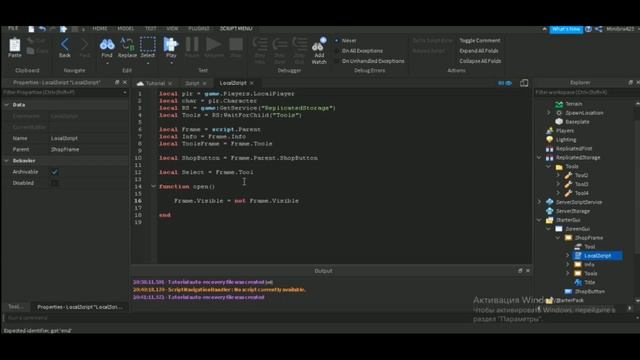Click the Undo arrow in quick access bar
The image size is (640, 360).
[x=42, y=29]
